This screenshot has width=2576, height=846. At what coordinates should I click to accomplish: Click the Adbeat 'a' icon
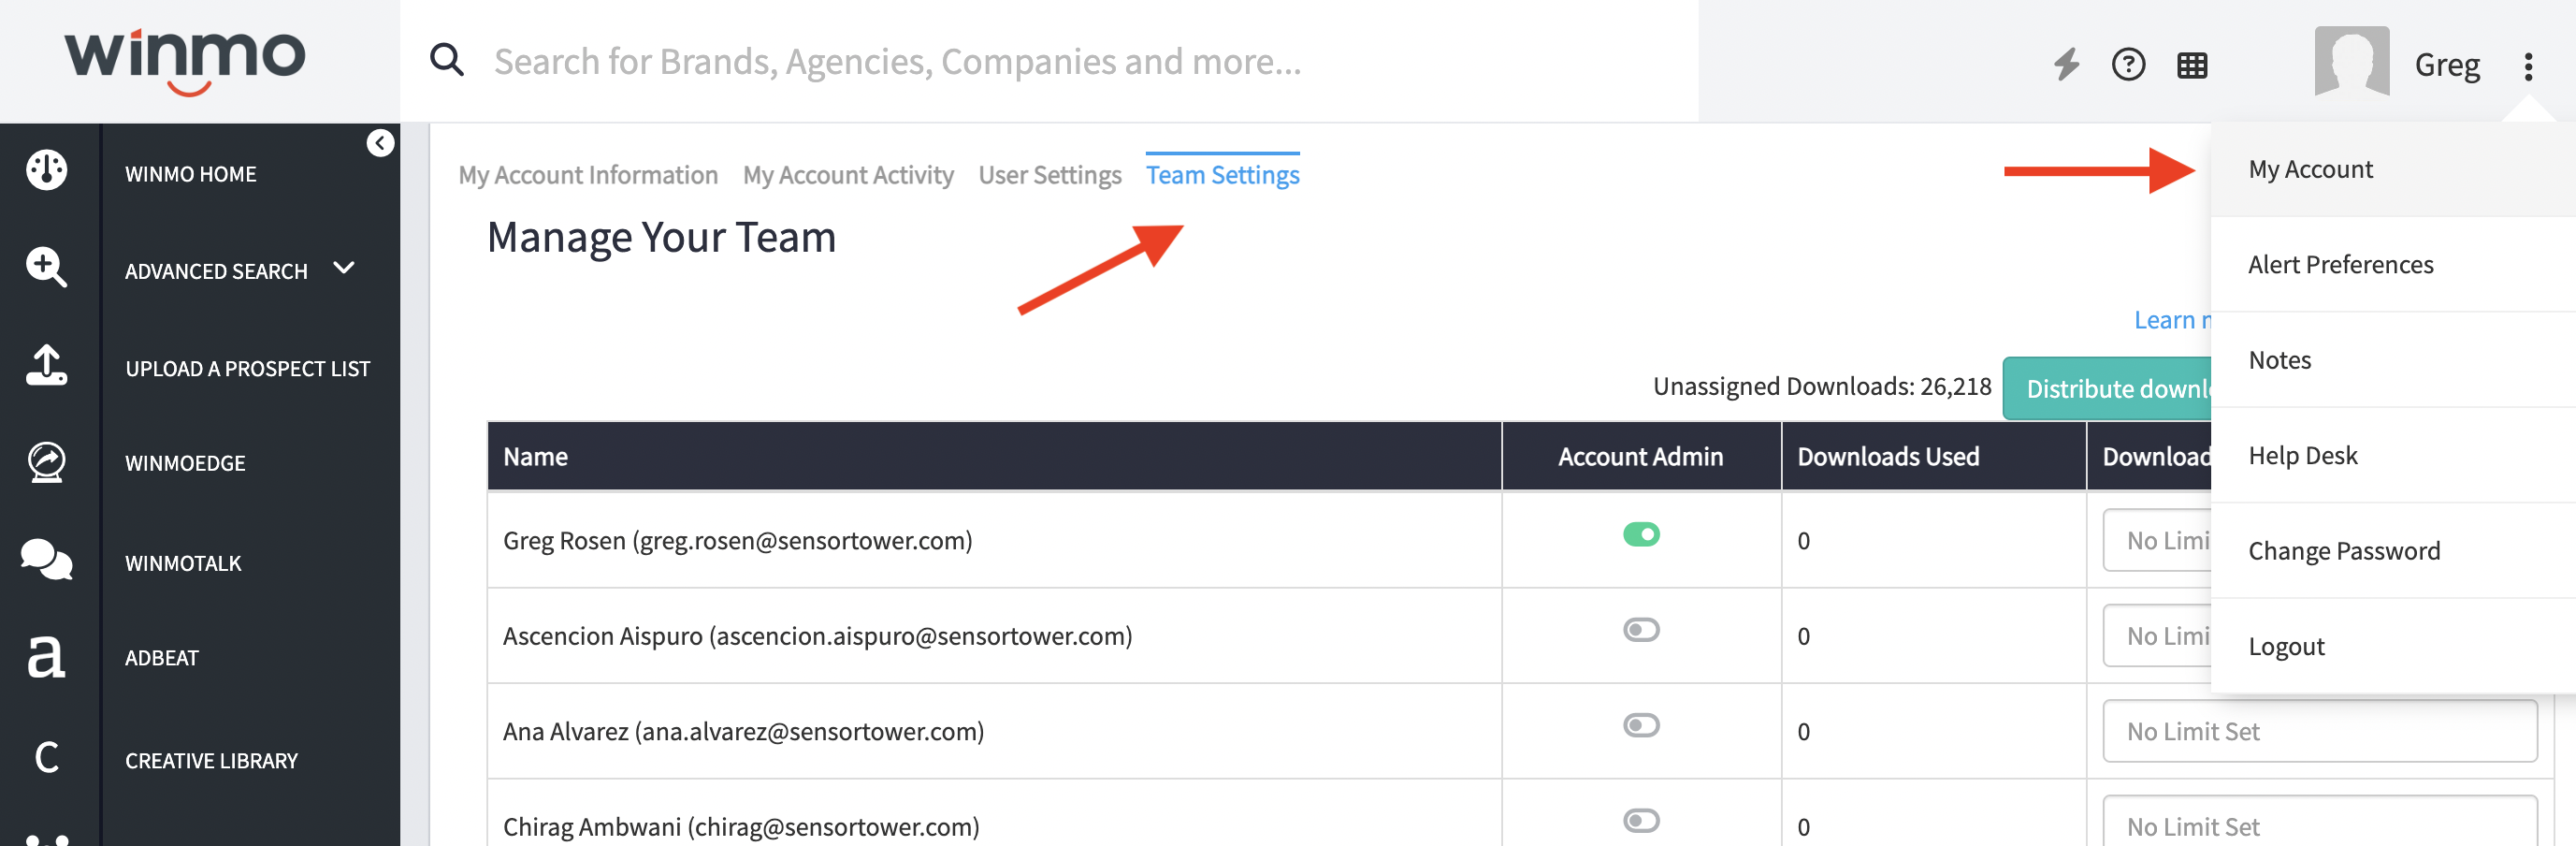tap(46, 656)
